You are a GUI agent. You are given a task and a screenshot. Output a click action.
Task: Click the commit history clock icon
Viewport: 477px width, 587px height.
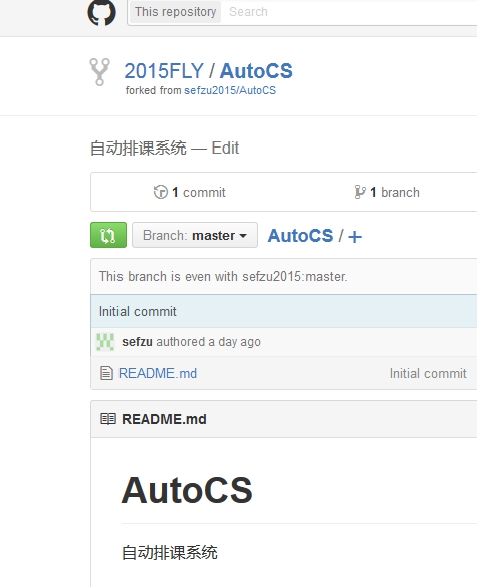click(161, 192)
